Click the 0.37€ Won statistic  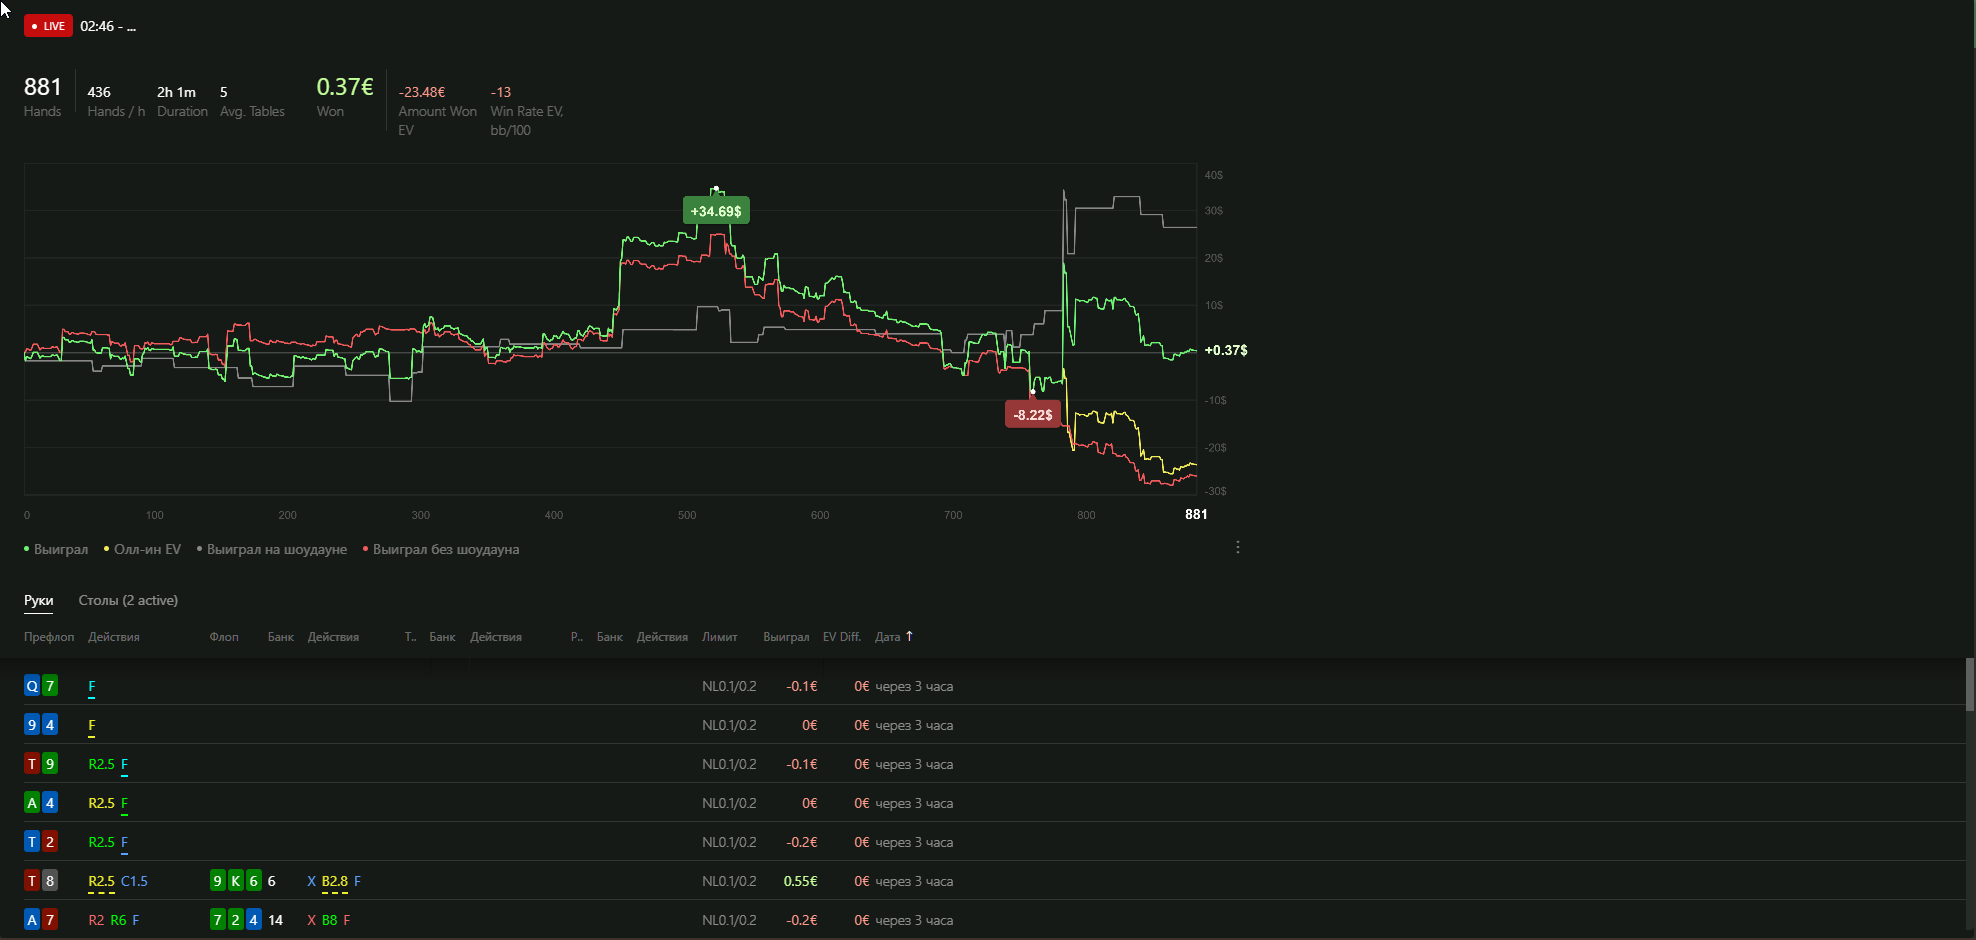point(345,97)
